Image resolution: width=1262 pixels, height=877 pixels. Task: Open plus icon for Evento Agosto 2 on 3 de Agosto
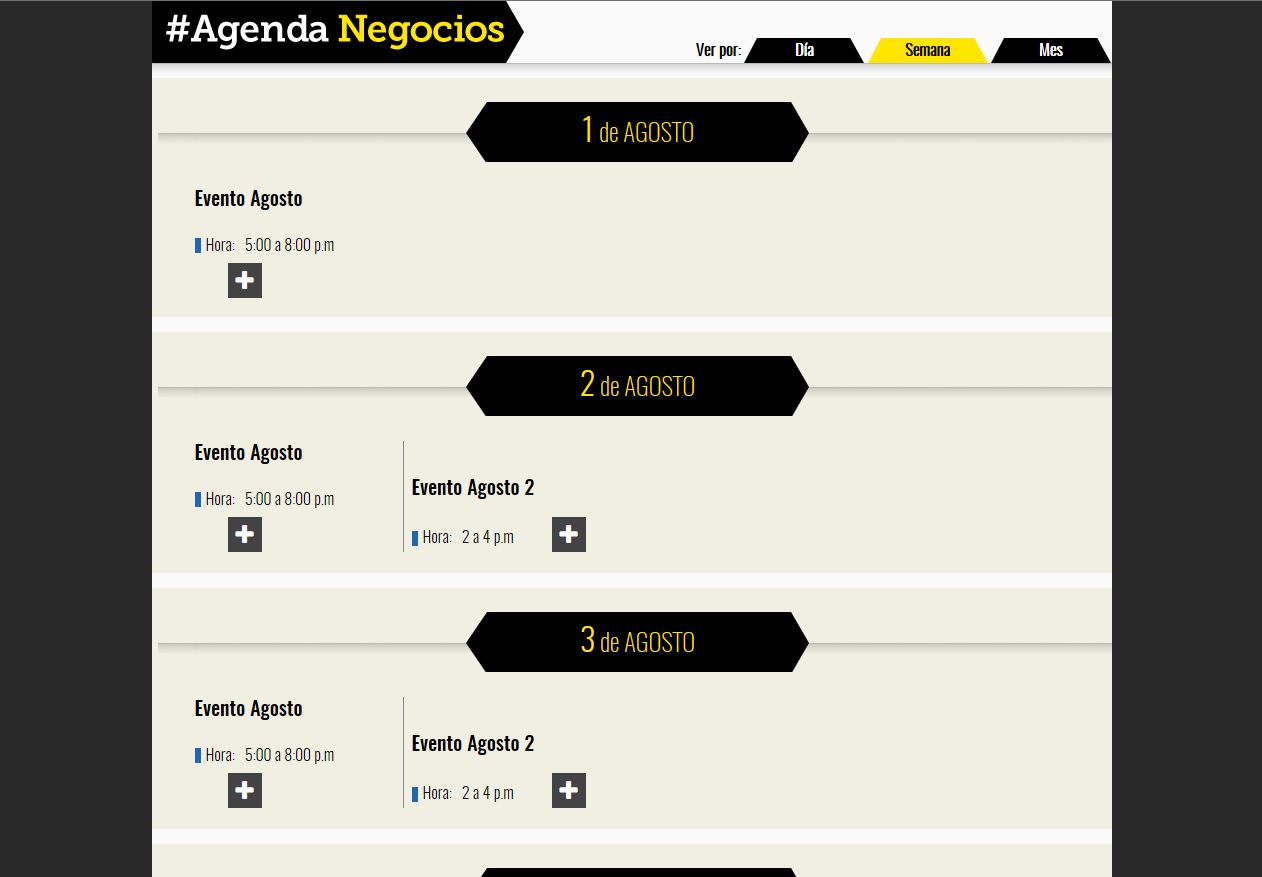click(569, 791)
